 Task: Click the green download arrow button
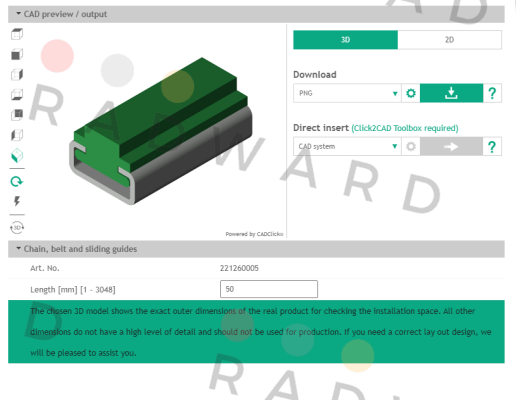tap(451, 93)
